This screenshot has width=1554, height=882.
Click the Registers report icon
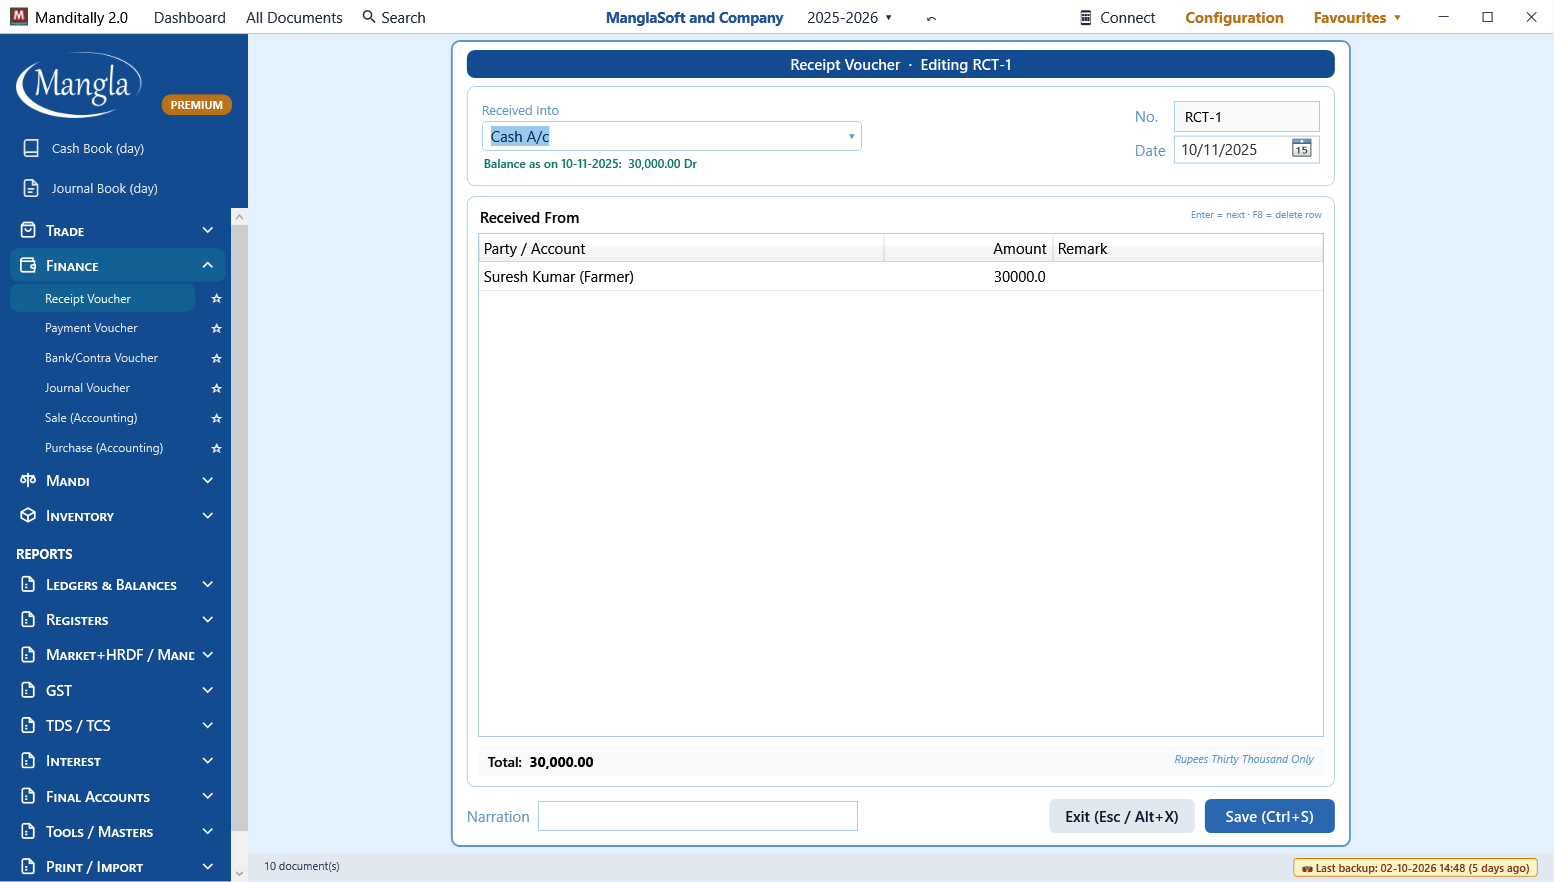(28, 619)
